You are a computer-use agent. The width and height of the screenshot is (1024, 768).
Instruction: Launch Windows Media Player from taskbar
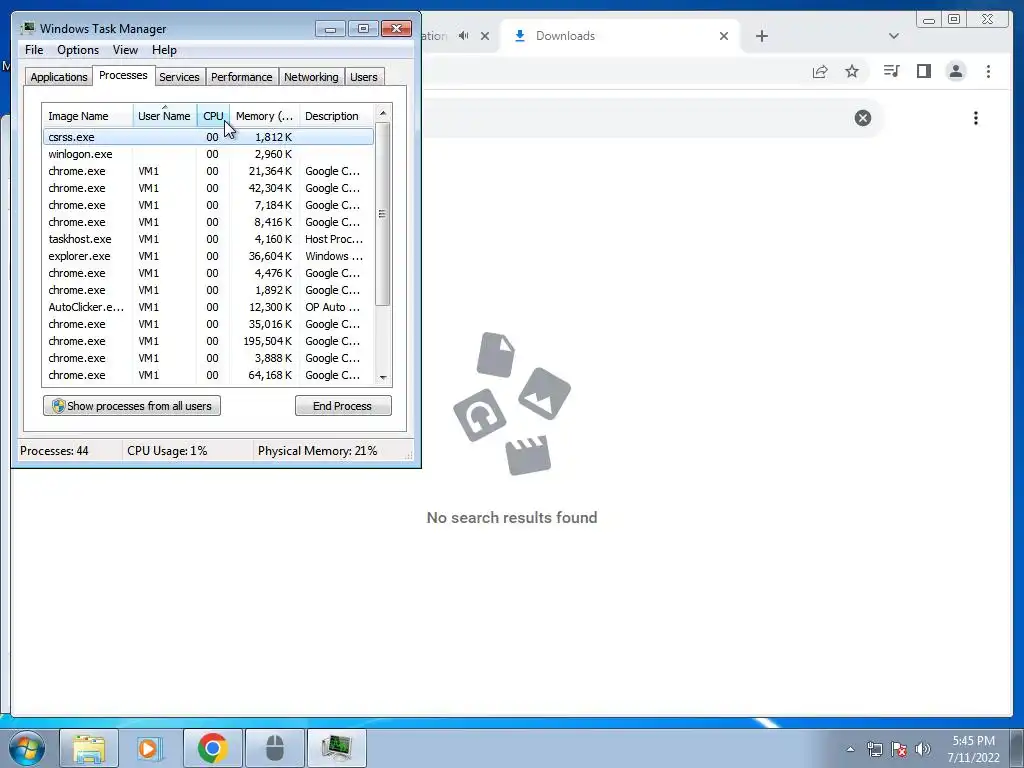coord(150,748)
